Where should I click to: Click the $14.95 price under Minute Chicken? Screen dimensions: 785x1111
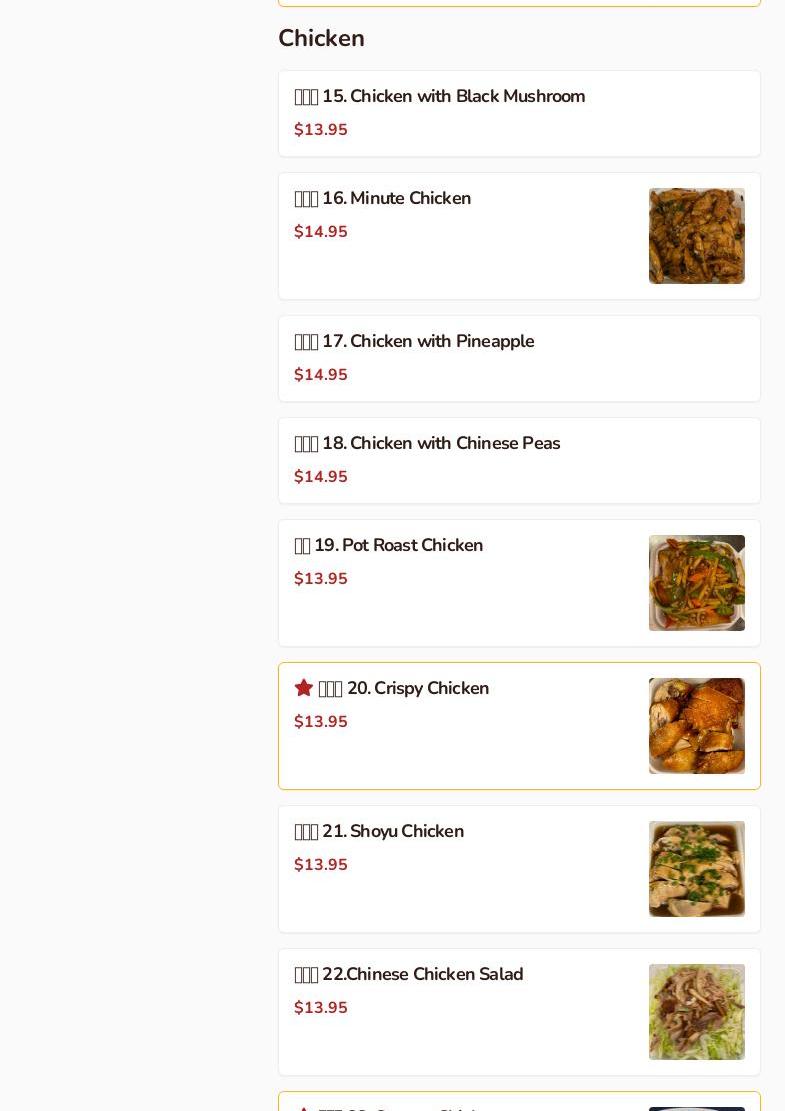click(x=321, y=232)
